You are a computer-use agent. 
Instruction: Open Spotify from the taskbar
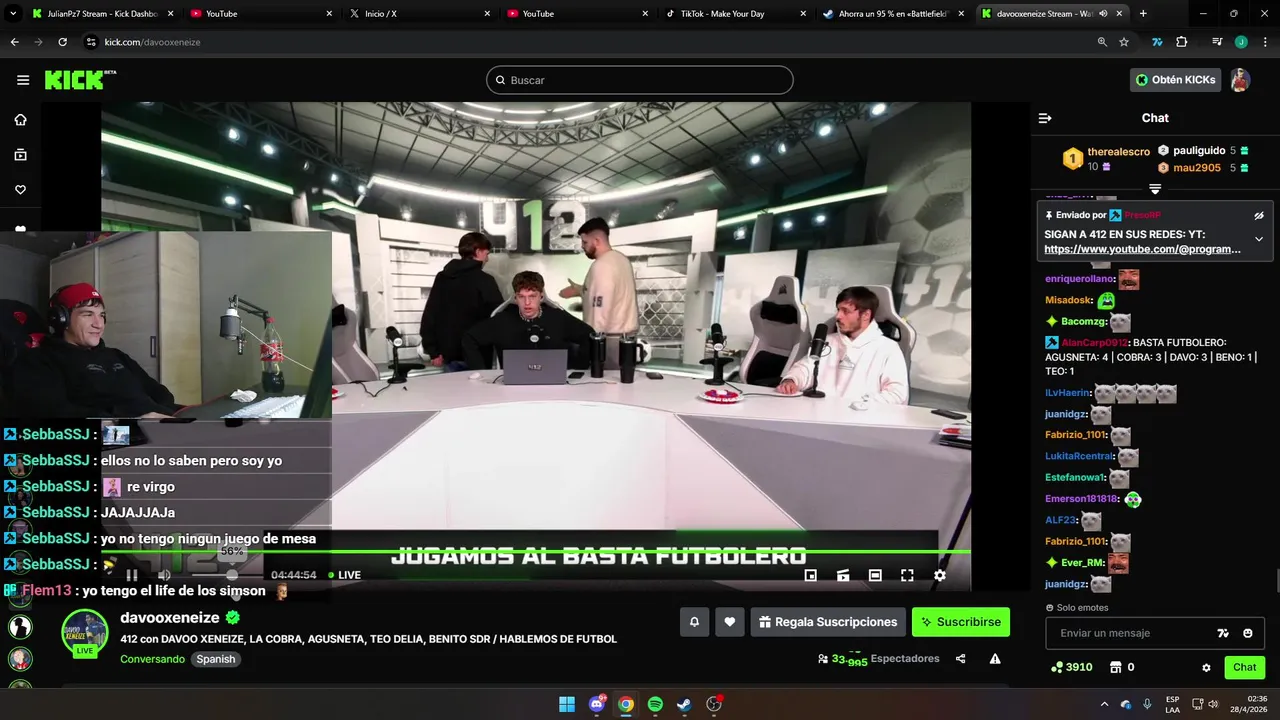[655, 704]
